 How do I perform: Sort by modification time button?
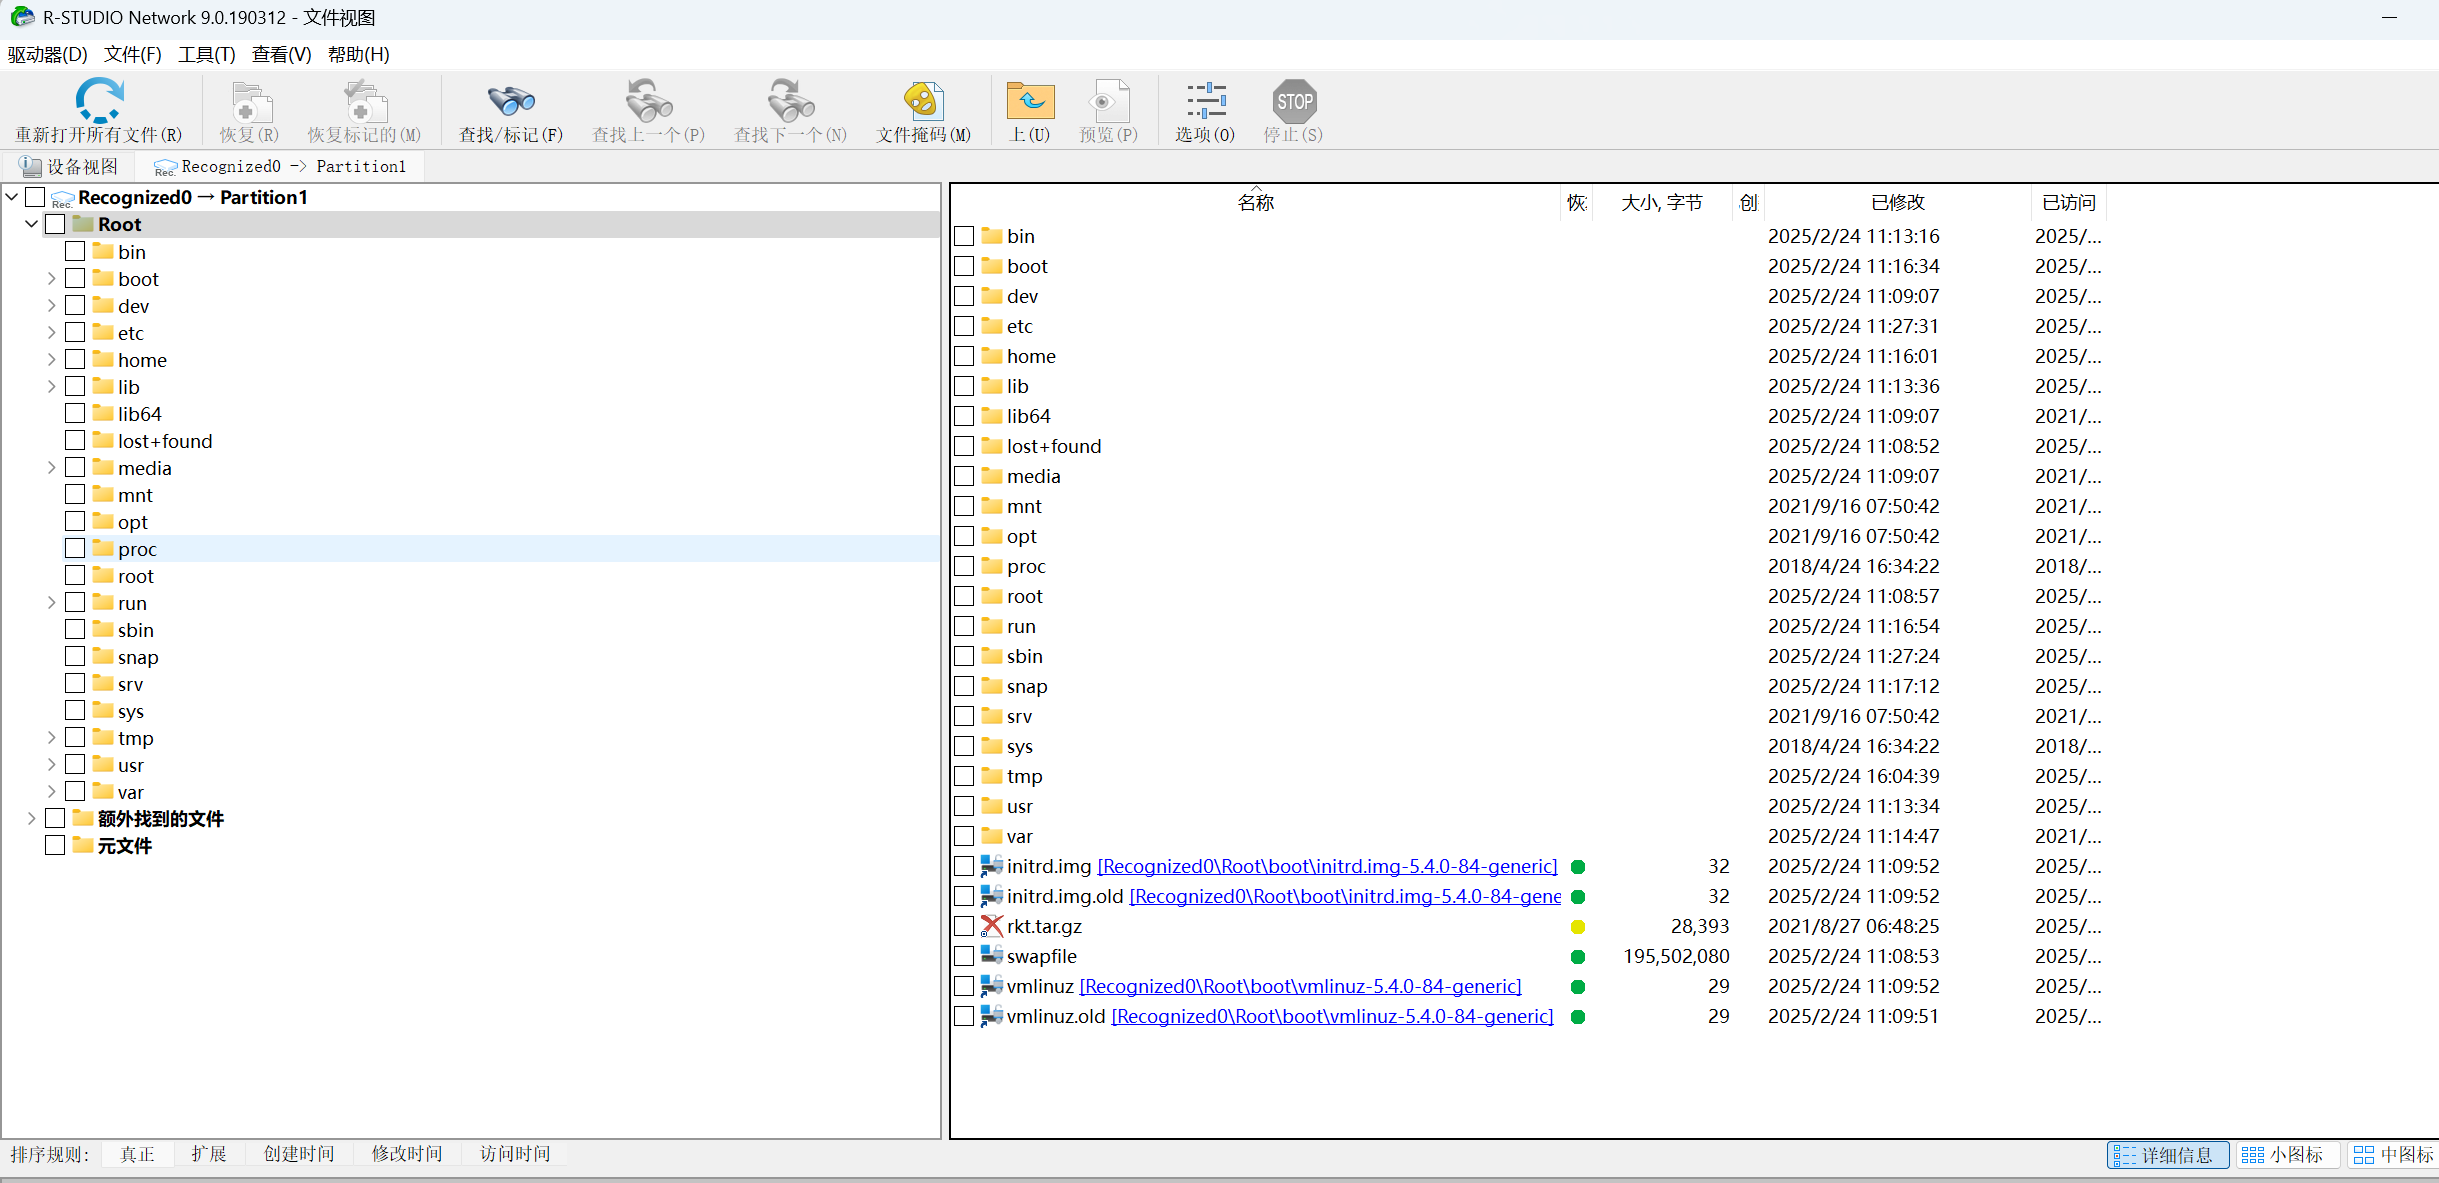[406, 1154]
